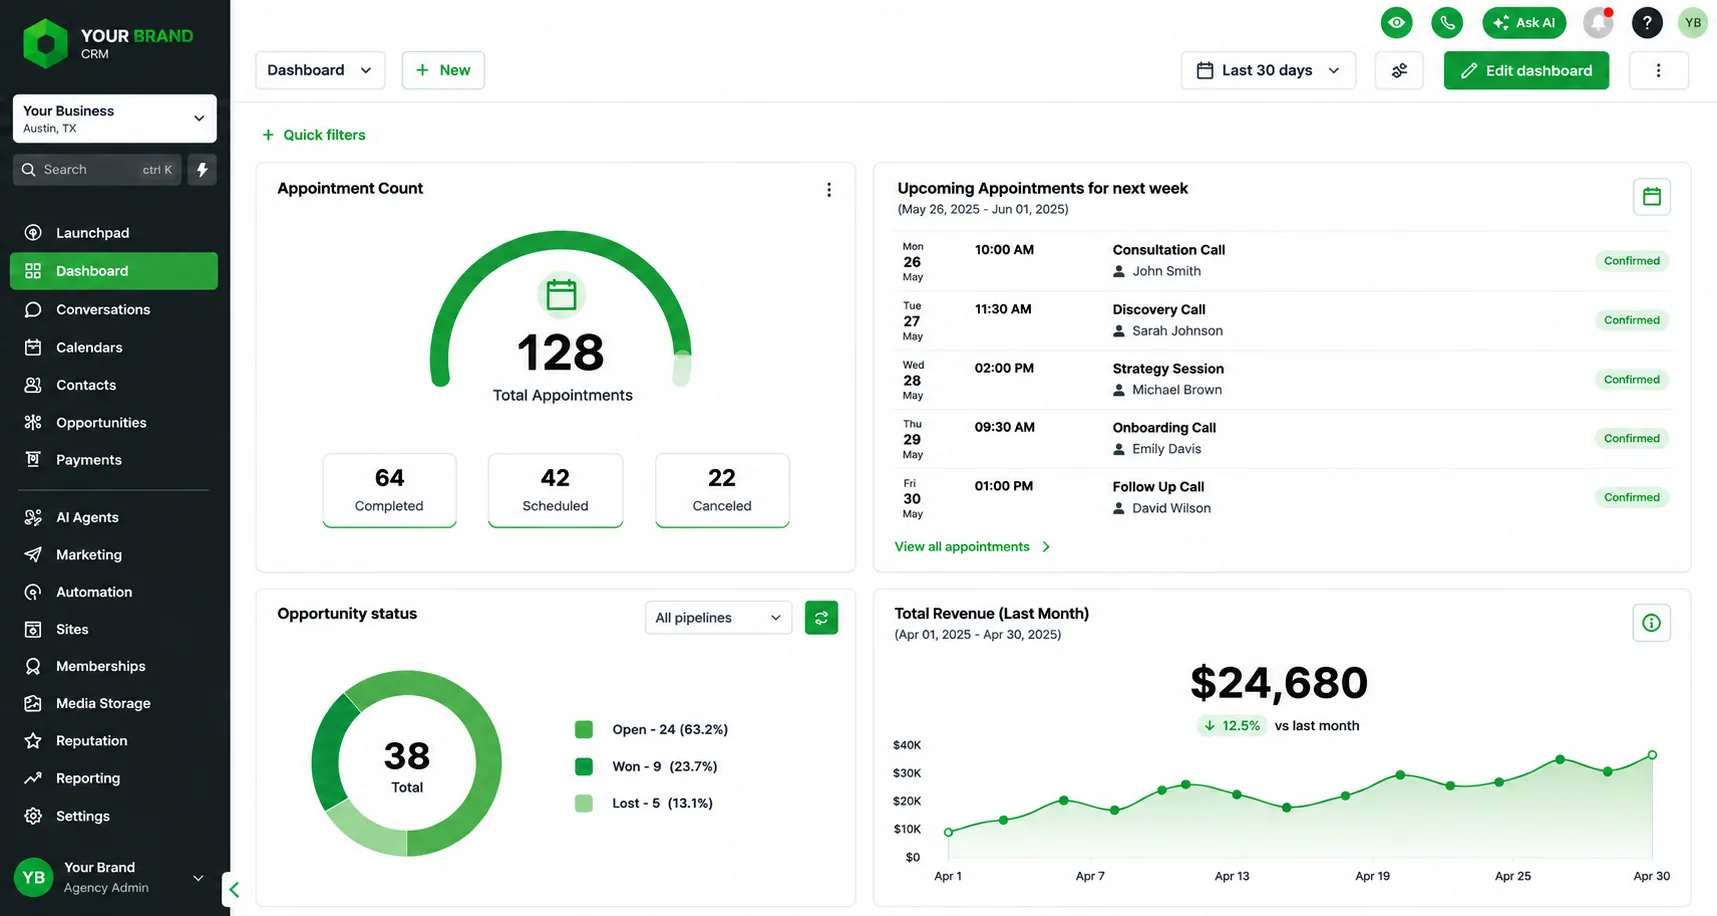
Task: Click the lightning quick actions icon
Action: click(202, 170)
